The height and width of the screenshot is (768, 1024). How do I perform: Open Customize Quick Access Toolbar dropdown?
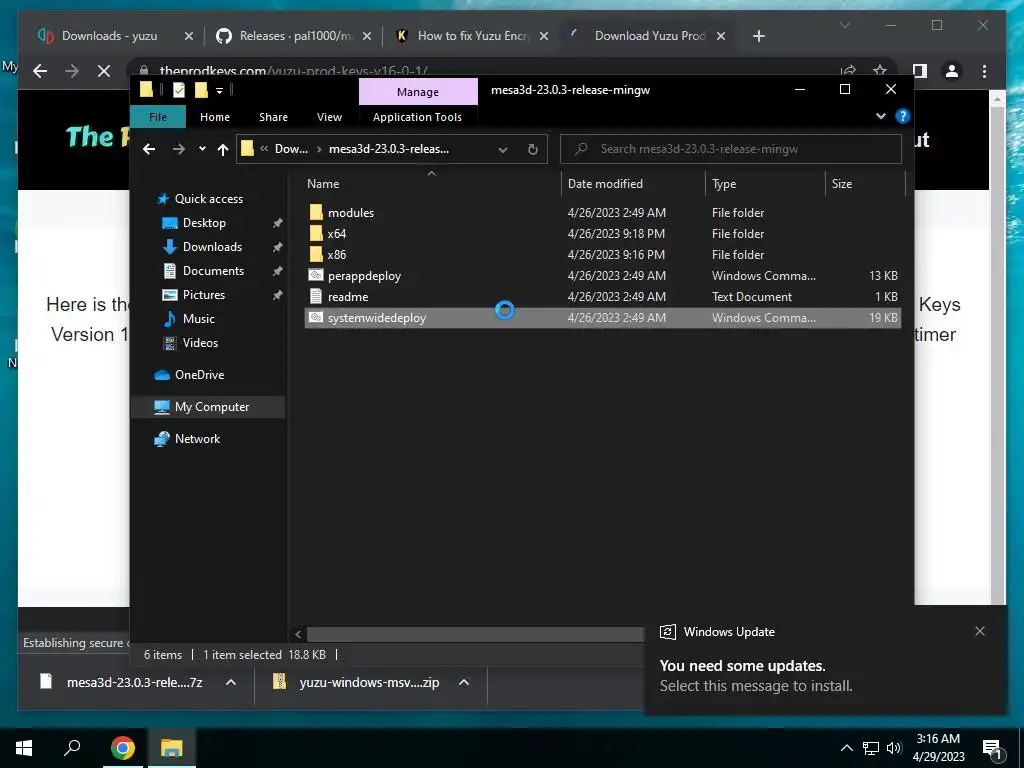click(219, 91)
